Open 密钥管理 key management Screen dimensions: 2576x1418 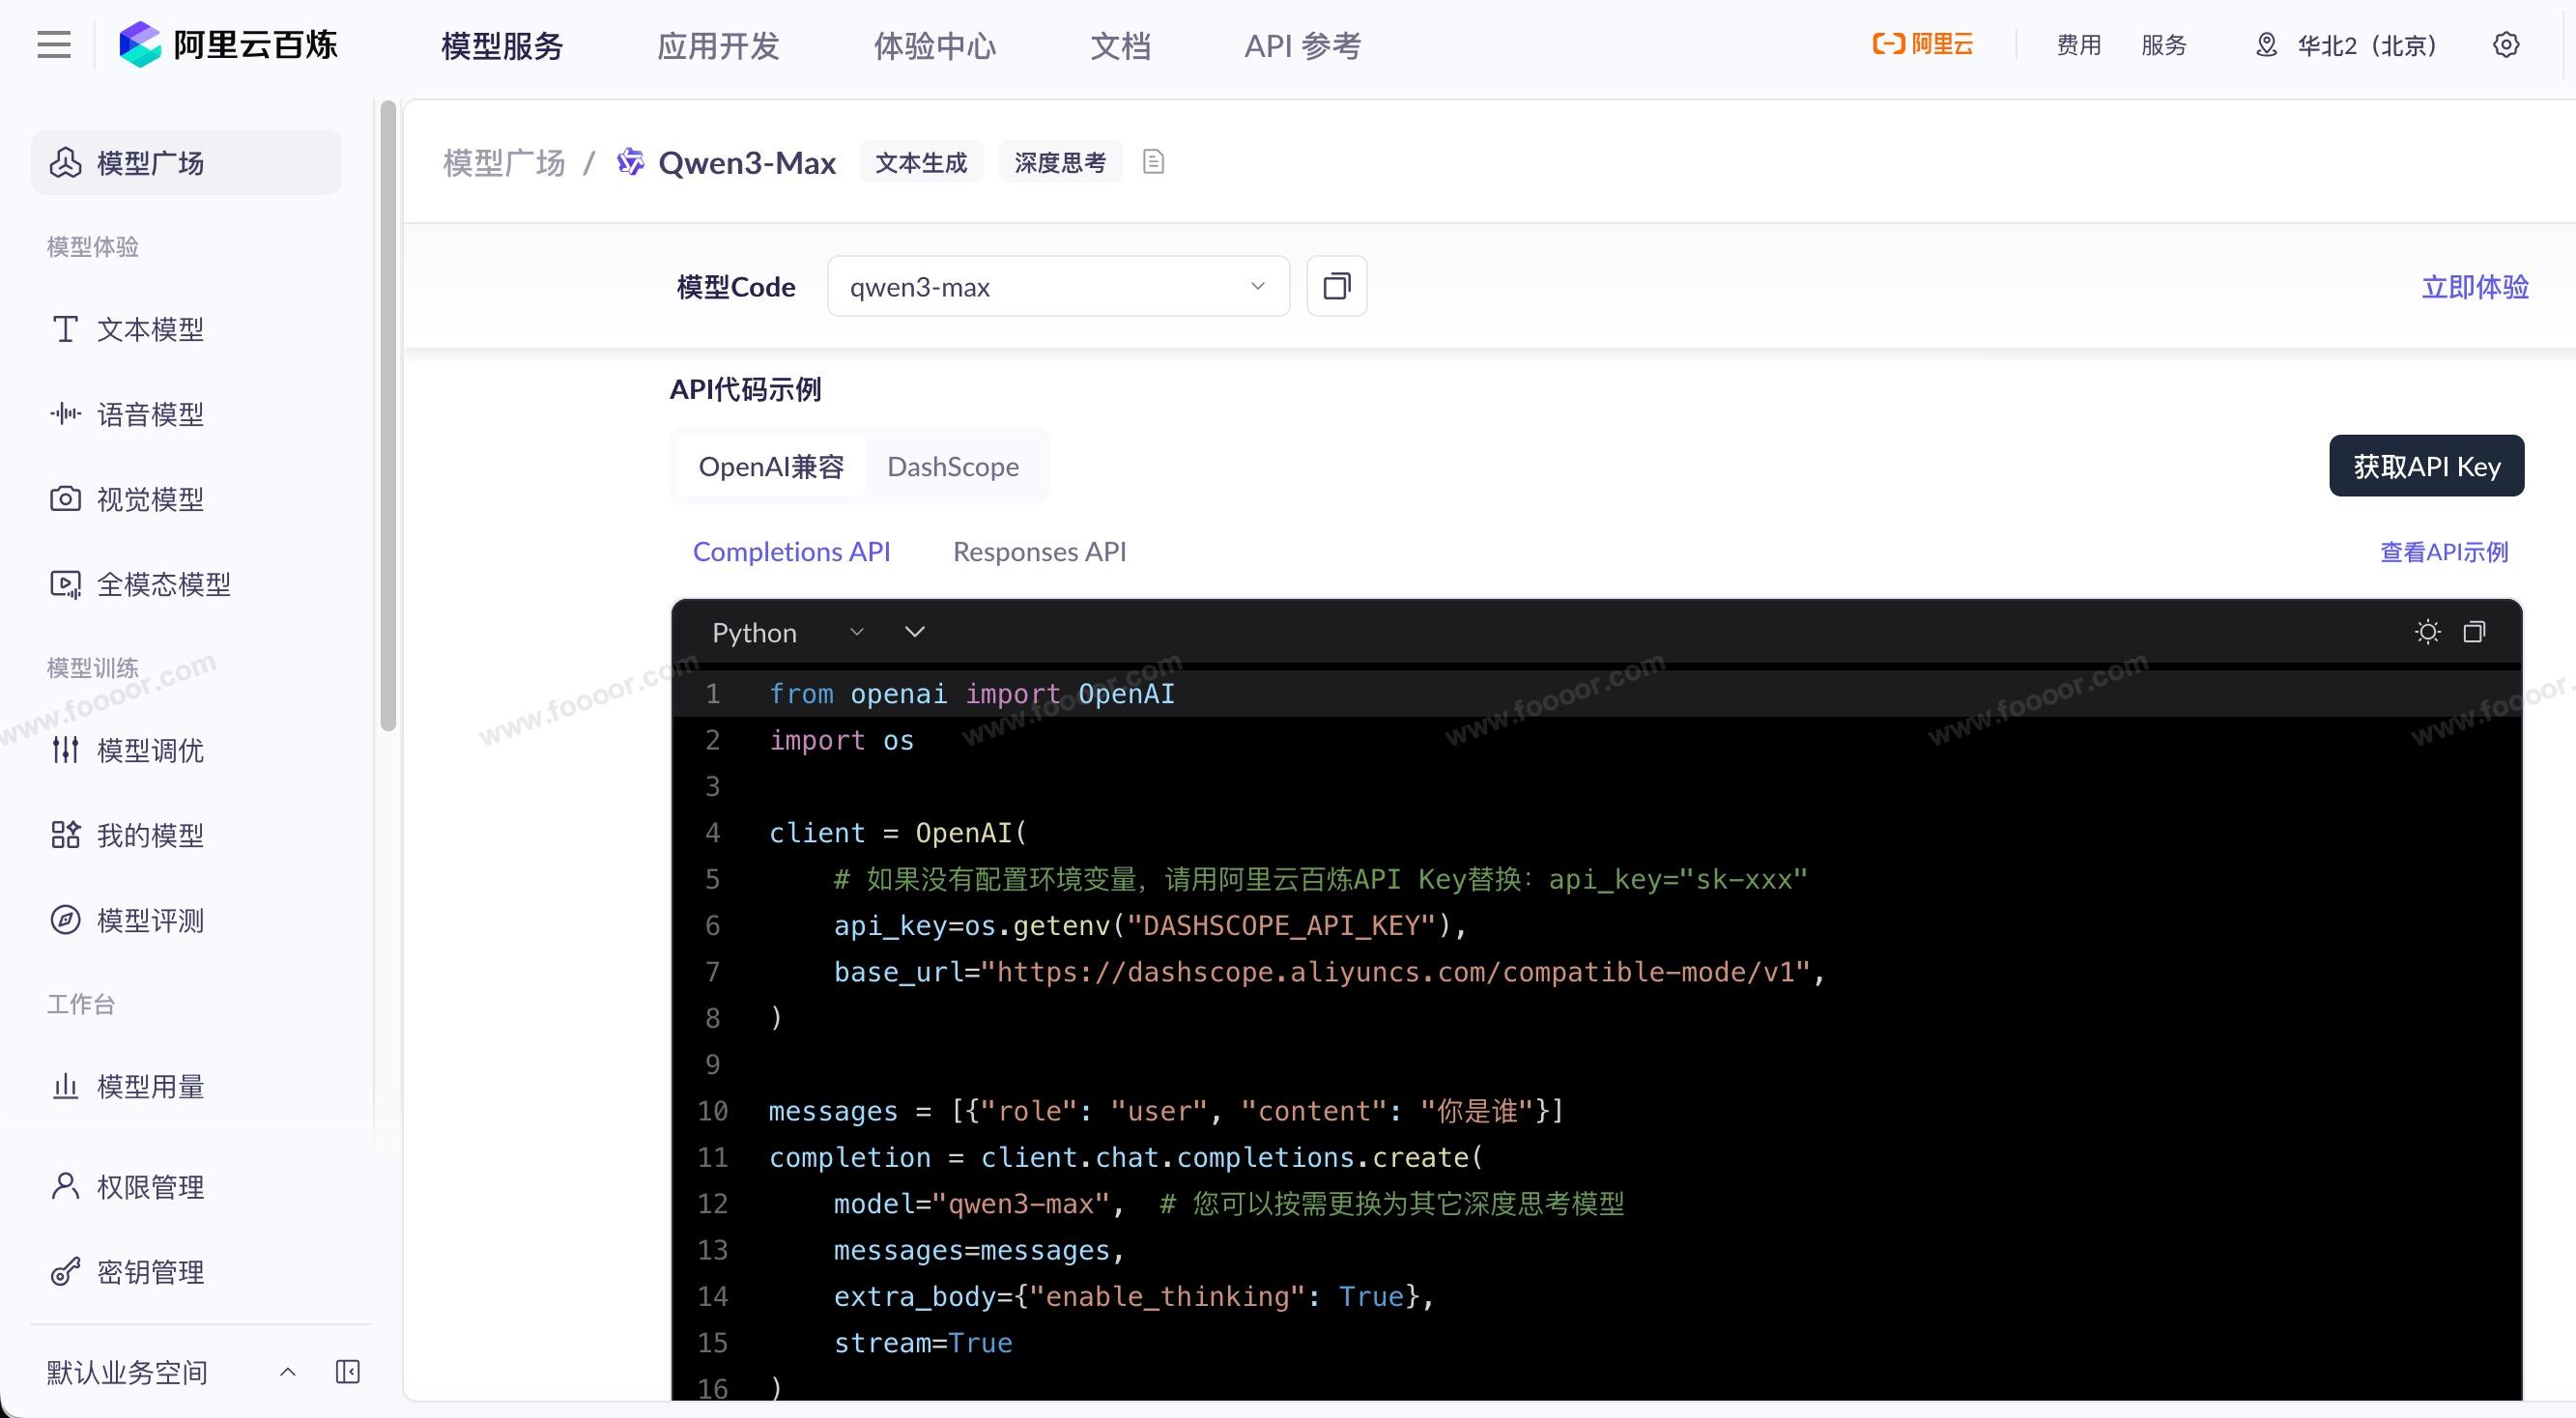tap(150, 1272)
